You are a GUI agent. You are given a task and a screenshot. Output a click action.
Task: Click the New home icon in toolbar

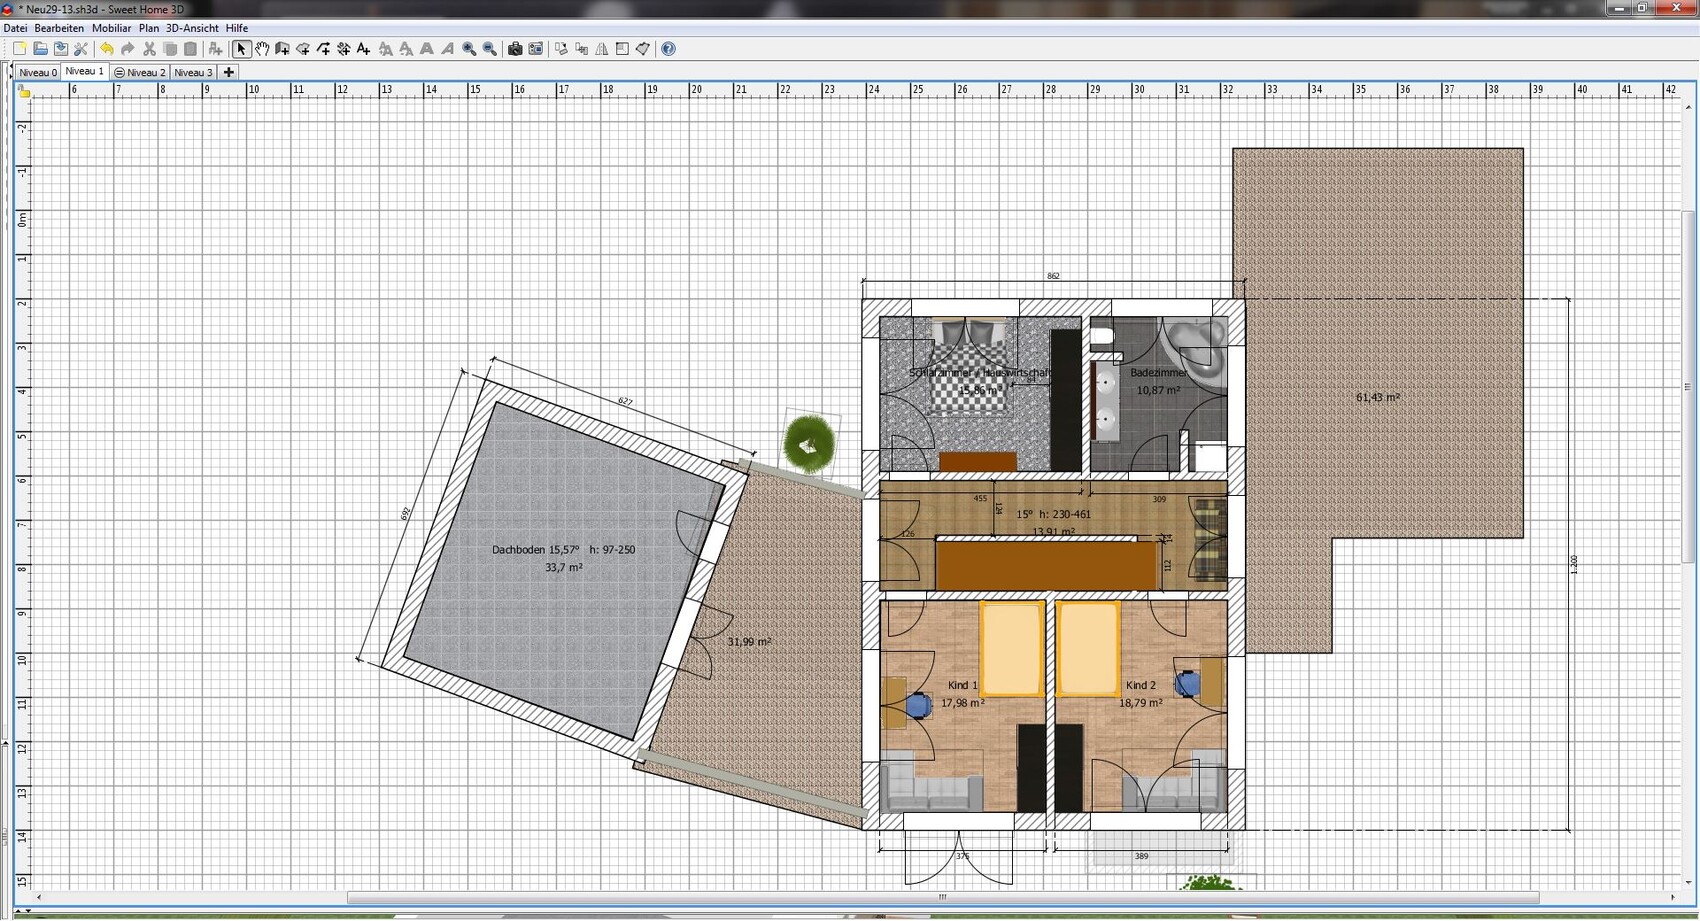pyautogui.click(x=19, y=49)
